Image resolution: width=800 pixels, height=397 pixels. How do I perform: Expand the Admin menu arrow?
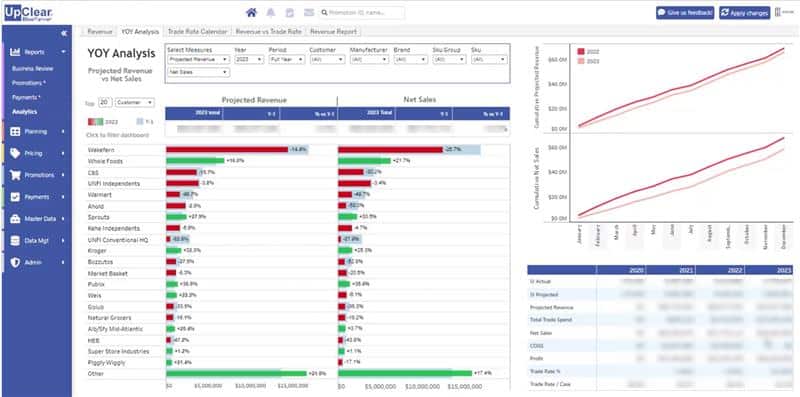pyautogui.click(x=63, y=262)
